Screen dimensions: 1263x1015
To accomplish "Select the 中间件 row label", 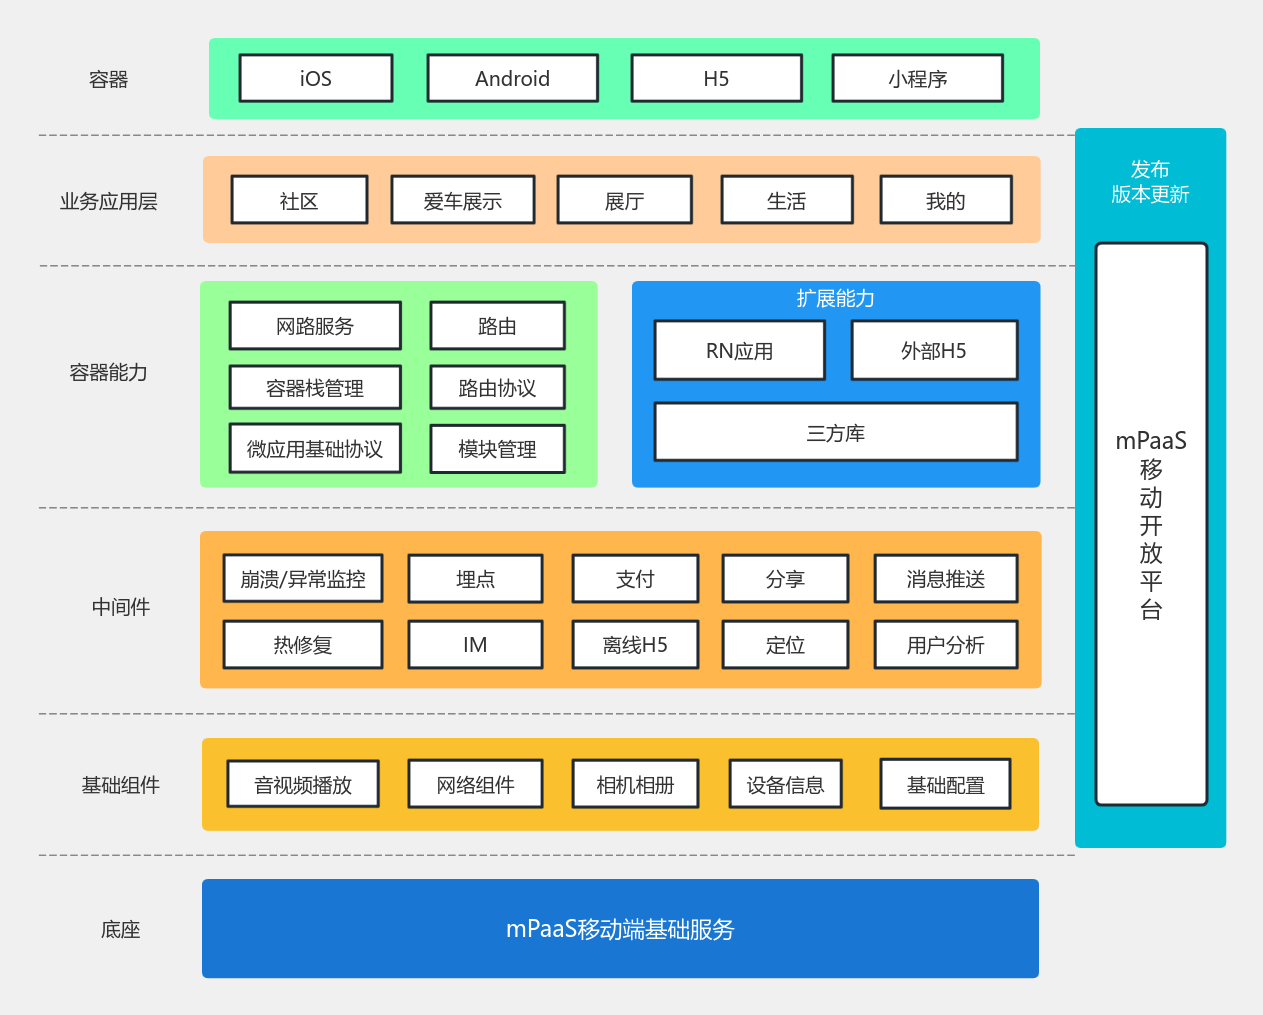I will pos(120,606).
